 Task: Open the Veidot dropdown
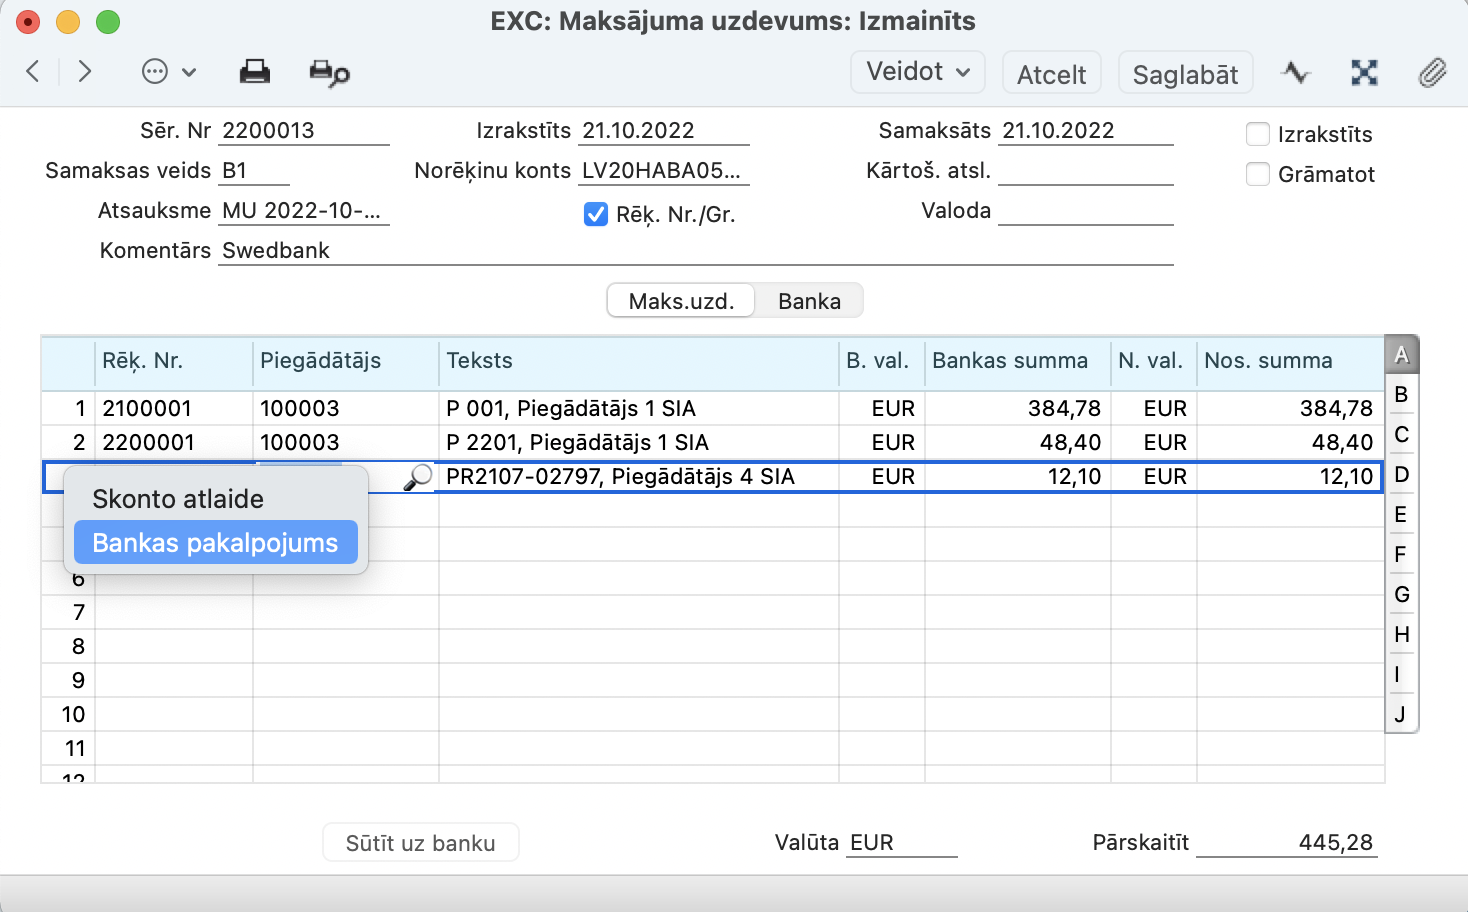pos(917,72)
